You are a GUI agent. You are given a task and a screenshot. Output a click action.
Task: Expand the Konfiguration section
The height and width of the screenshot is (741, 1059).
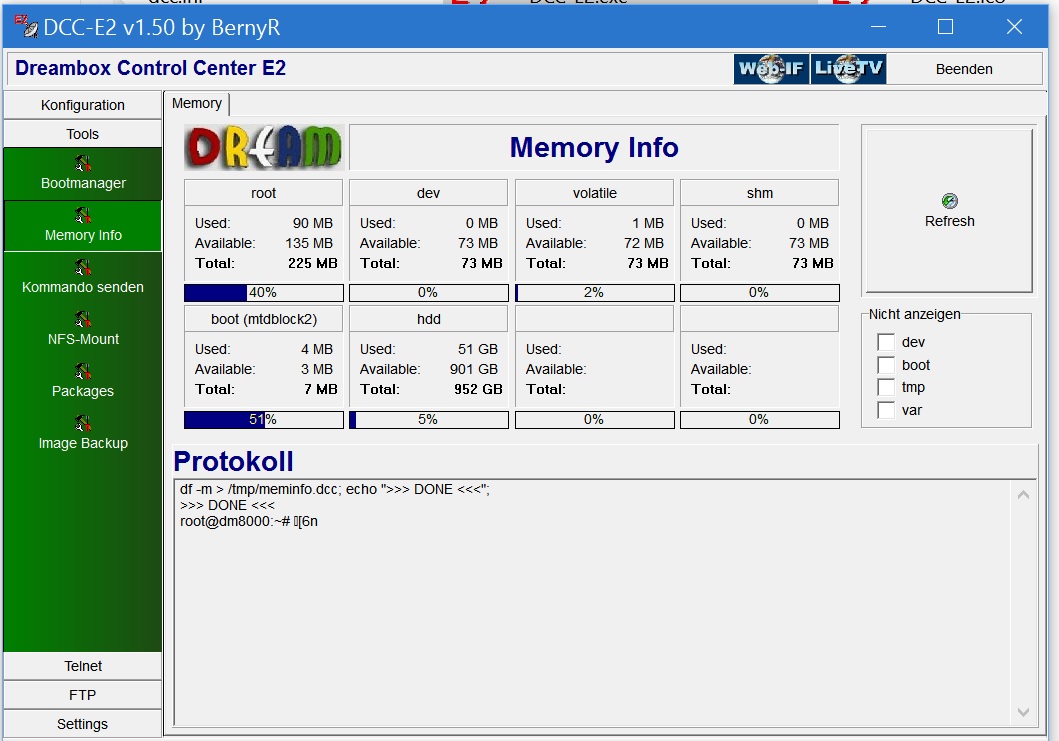click(83, 105)
